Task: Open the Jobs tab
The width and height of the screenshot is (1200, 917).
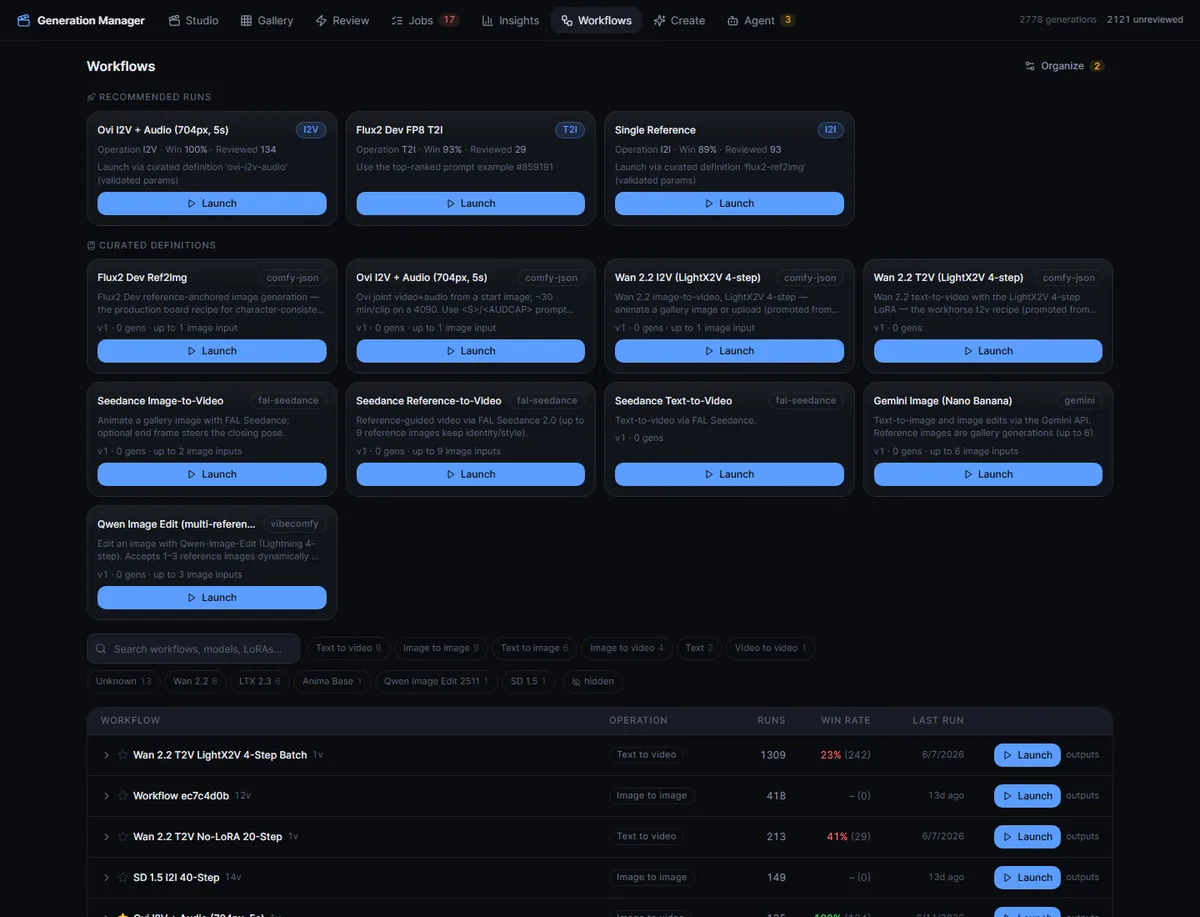Action: tap(425, 20)
